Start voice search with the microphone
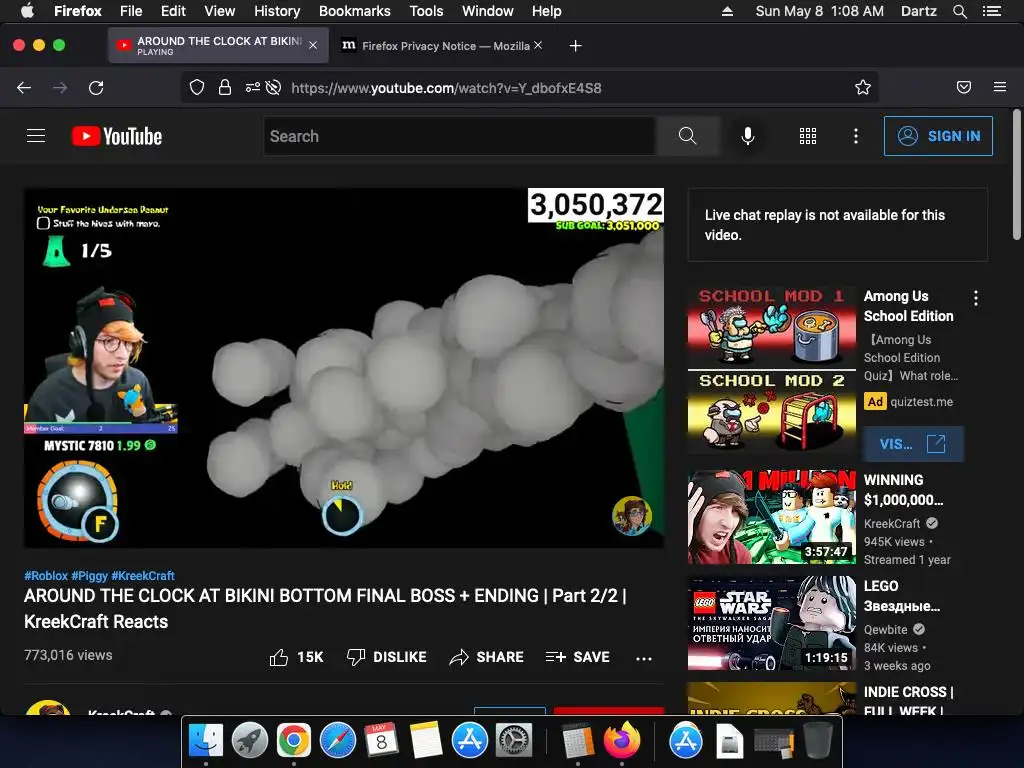The height and width of the screenshot is (768, 1024). (748, 136)
